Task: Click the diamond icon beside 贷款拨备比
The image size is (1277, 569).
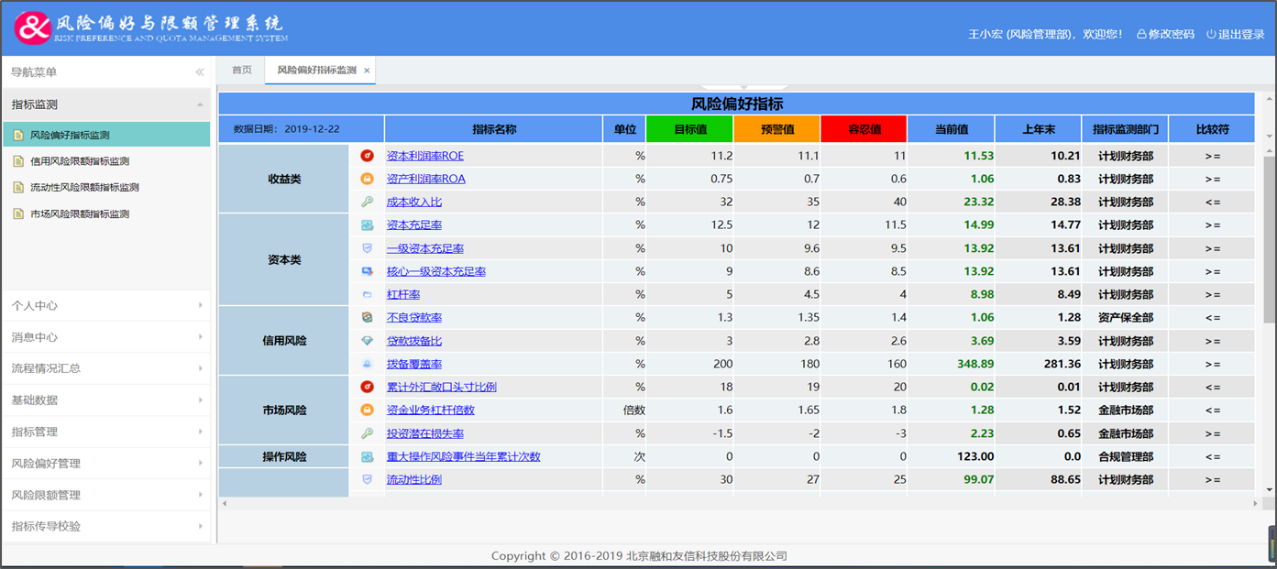Action: click(367, 340)
